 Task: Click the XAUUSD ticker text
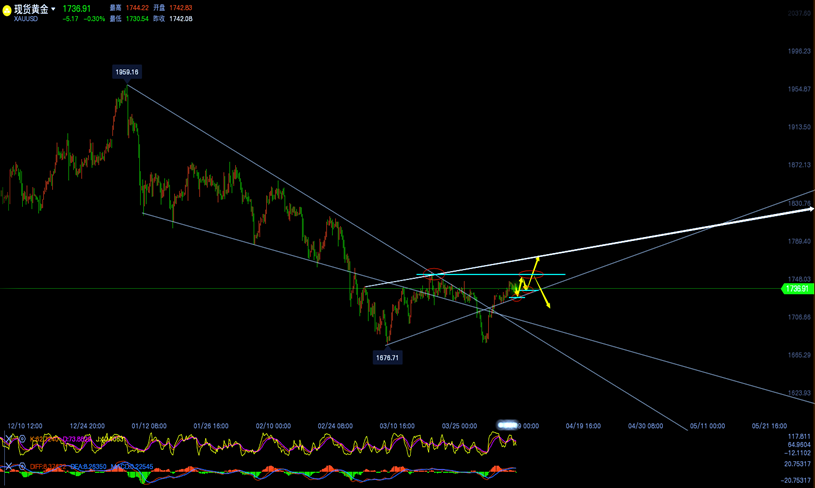(26, 20)
